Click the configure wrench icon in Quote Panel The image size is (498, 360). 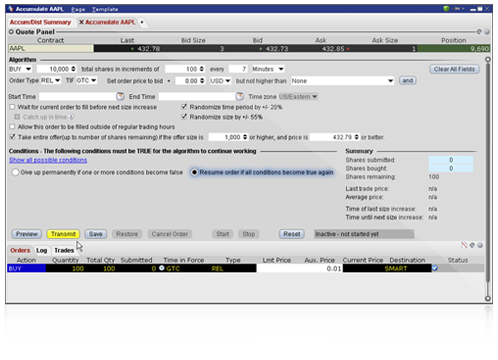(479, 32)
